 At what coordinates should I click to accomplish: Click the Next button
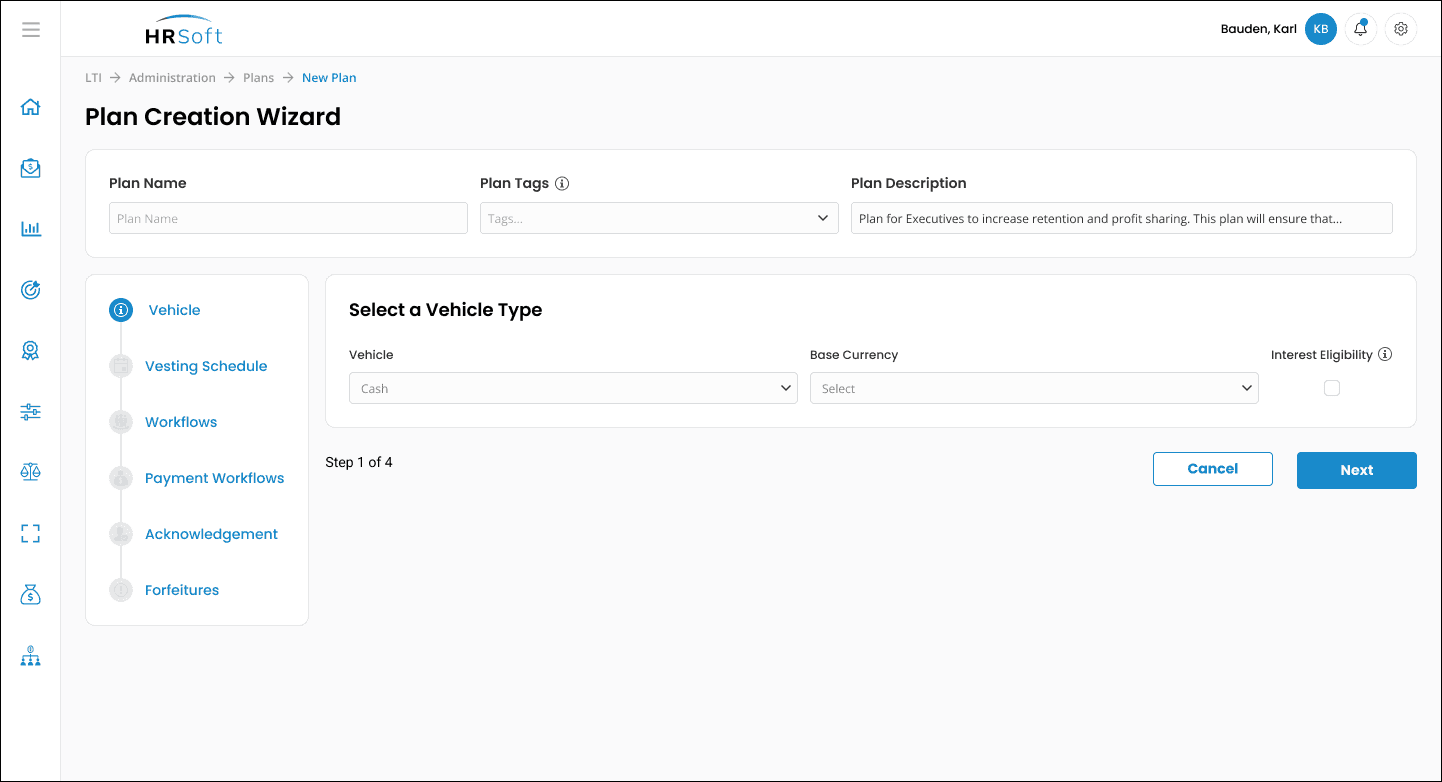point(1357,470)
